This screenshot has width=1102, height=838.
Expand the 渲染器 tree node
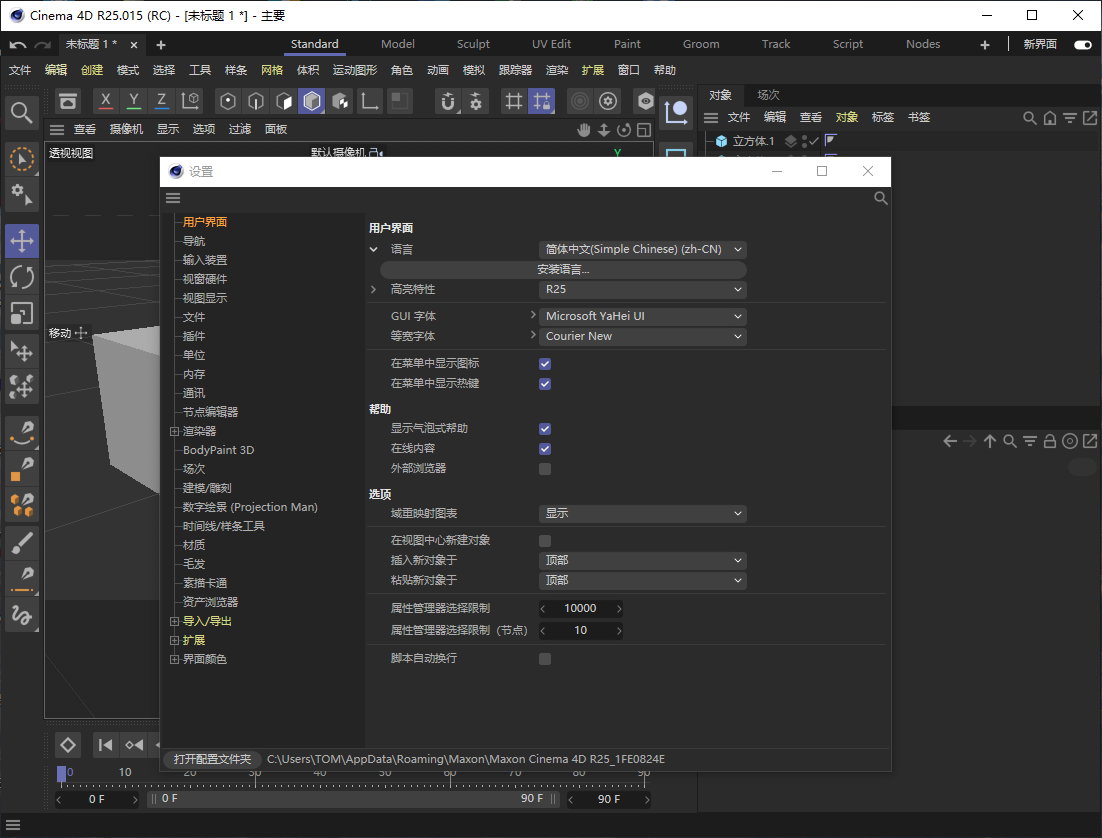coord(174,431)
